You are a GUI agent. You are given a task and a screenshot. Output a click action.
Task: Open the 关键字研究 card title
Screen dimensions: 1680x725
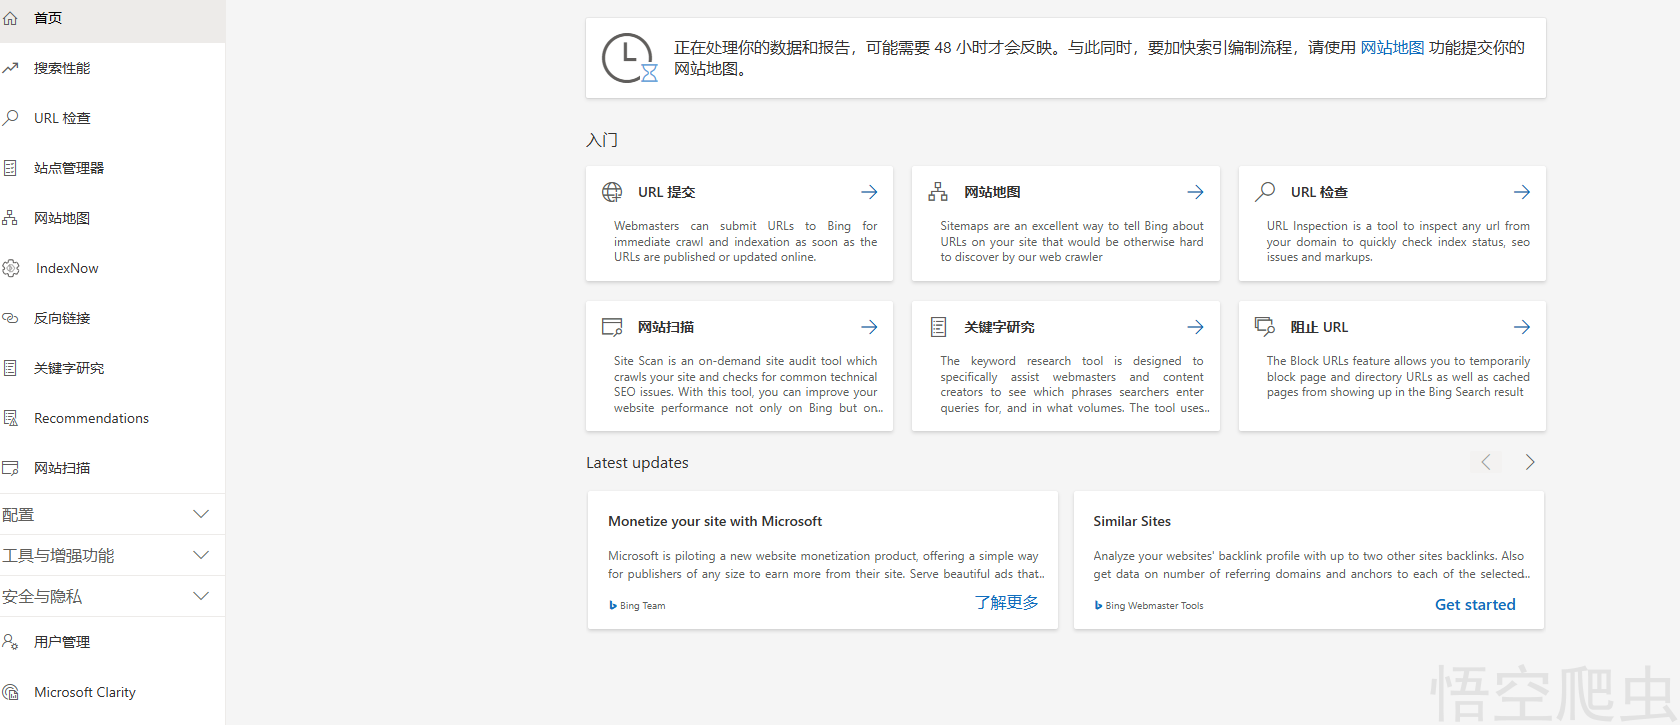[999, 327]
